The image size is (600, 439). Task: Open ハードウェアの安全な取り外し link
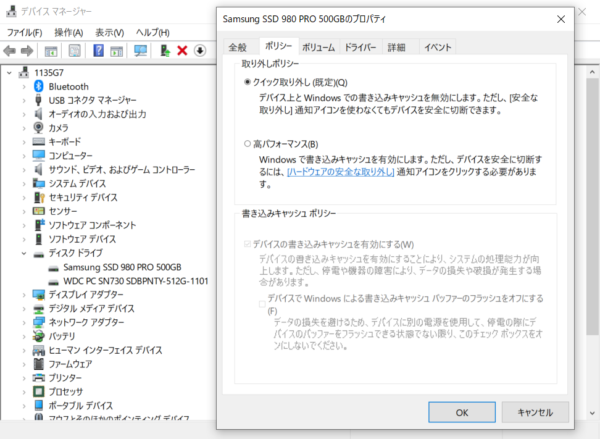pyautogui.click(x=341, y=172)
